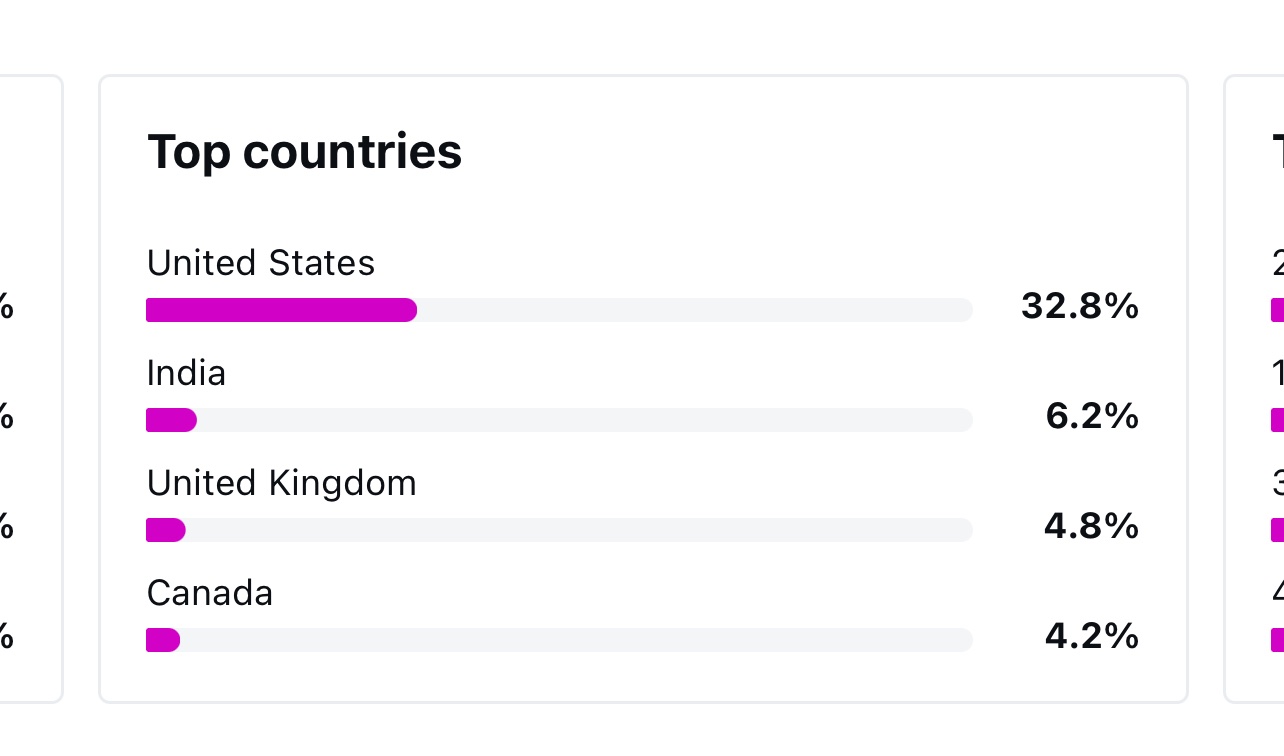Viewport: 1284px width, 756px height.
Task: Click the 32.8% value for United States
Action: tap(1080, 306)
